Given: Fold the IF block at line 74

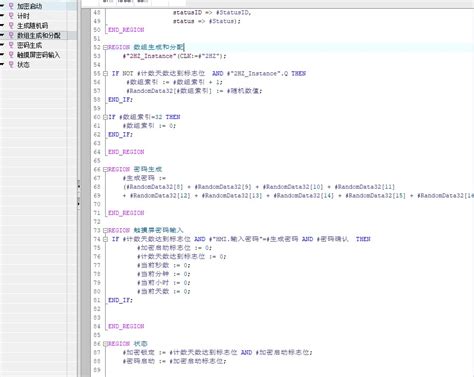Looking at the screenshot, I should coord(105,239).
